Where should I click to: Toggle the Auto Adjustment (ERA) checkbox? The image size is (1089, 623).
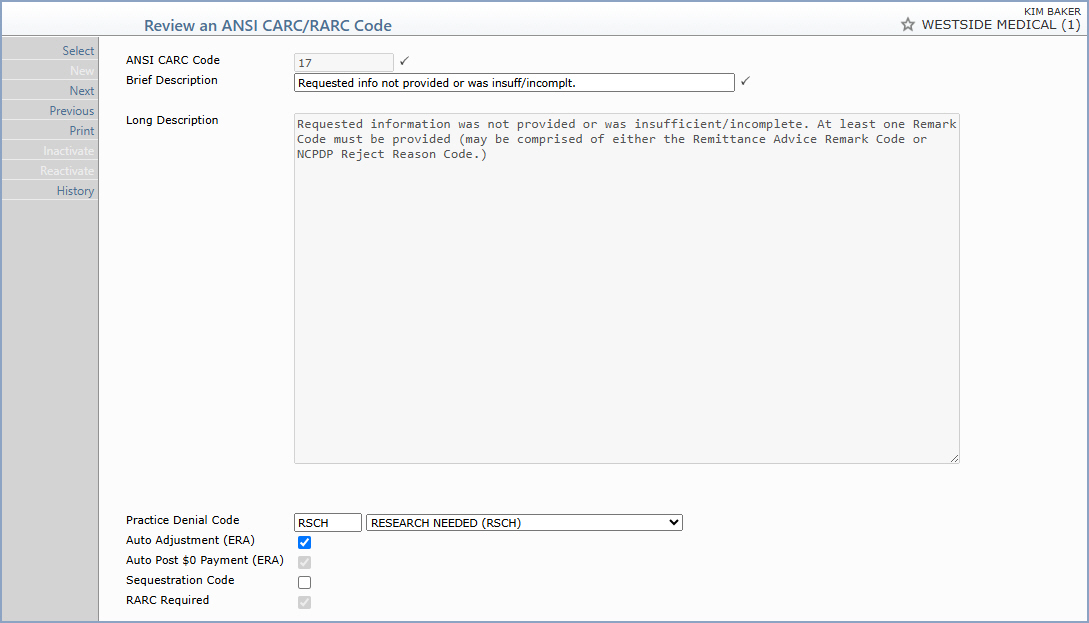tap(304, 542)
